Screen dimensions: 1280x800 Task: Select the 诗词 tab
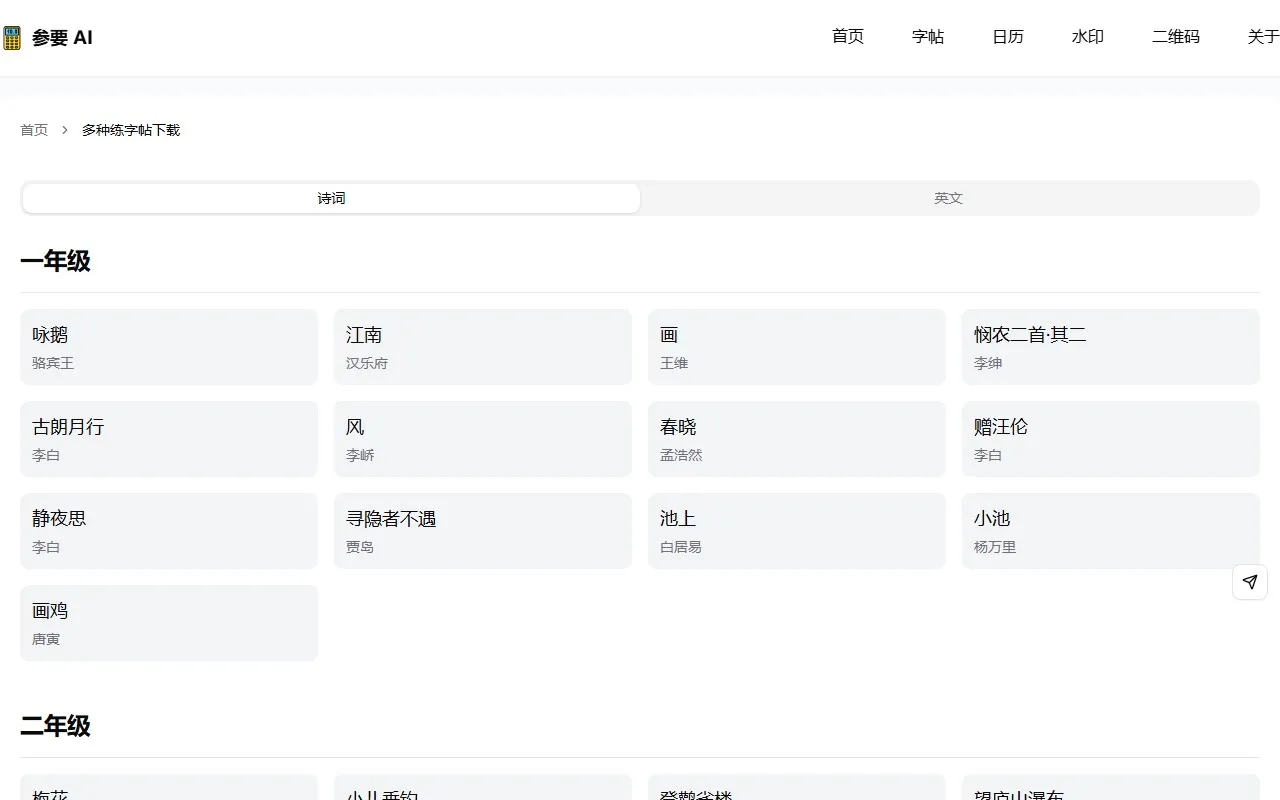331,198
